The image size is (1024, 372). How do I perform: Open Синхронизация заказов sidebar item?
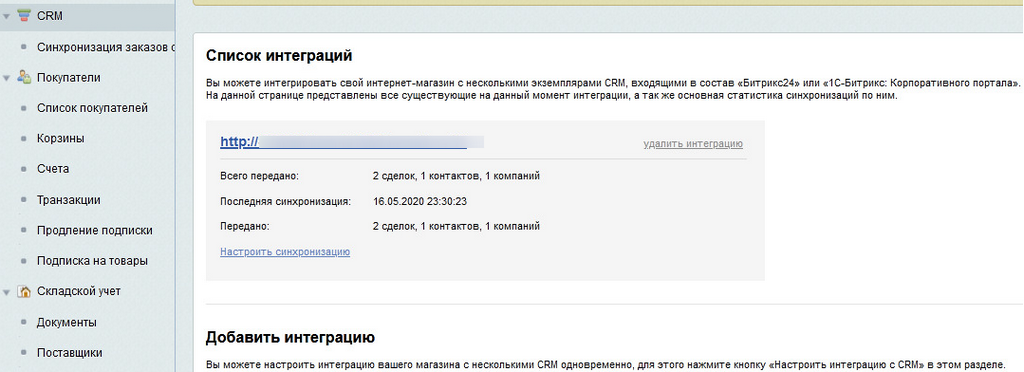coord(106,47)
